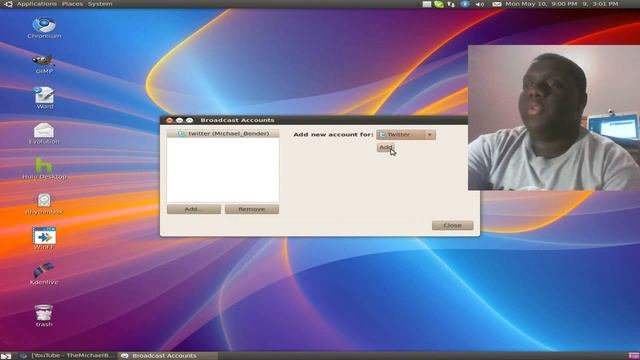
Task: Click the Remove button
Action: tap(252, 209)
